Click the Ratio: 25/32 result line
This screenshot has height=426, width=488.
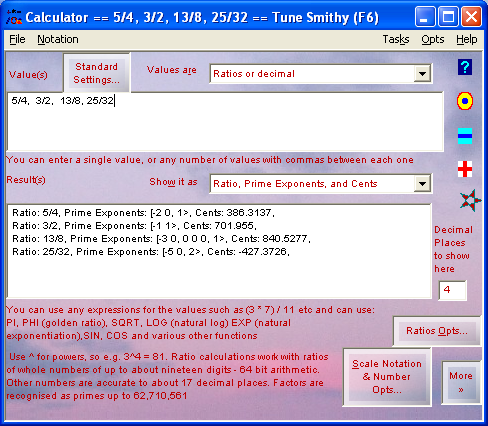click(x=151, y=252)
